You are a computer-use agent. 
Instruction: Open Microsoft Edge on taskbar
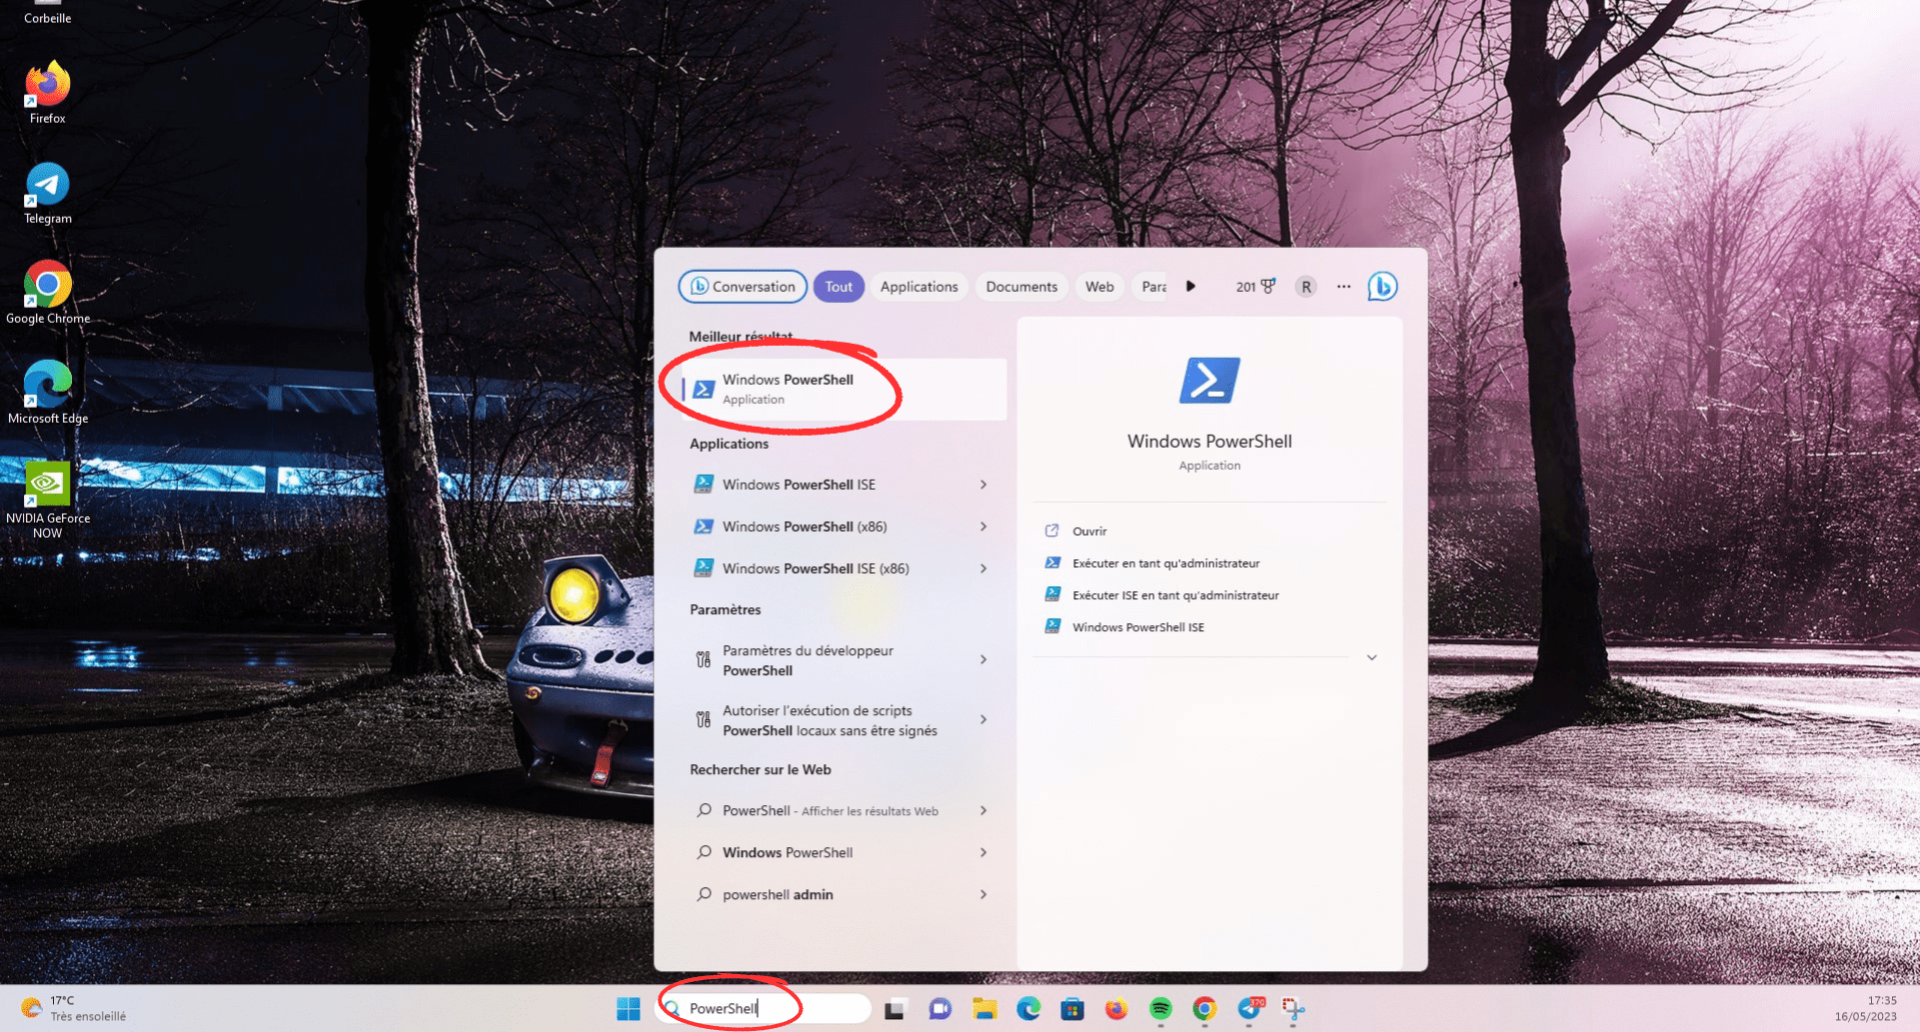coord(1028,1009)
